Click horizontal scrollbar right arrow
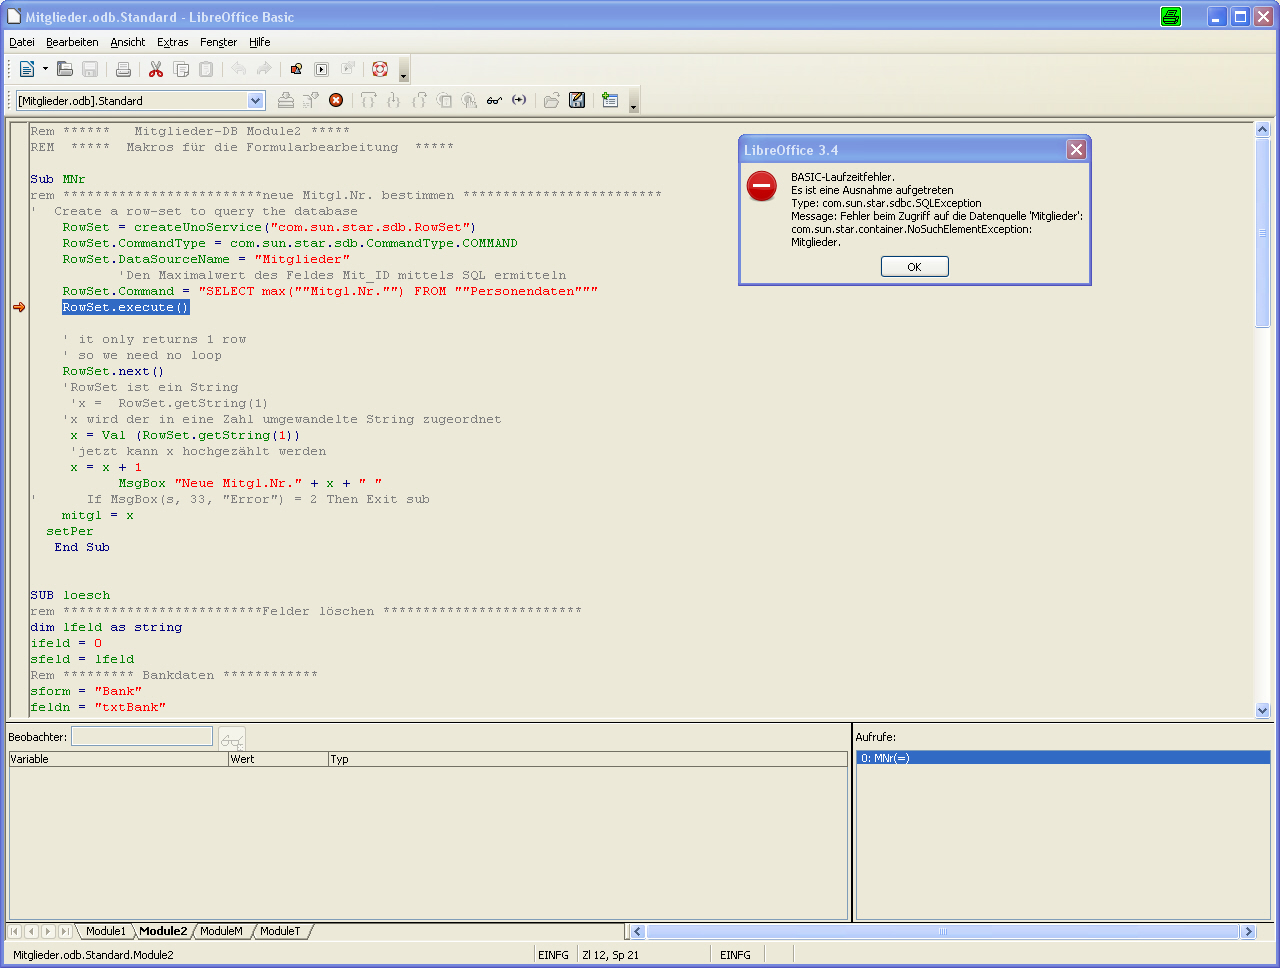 coord(1248,931)
